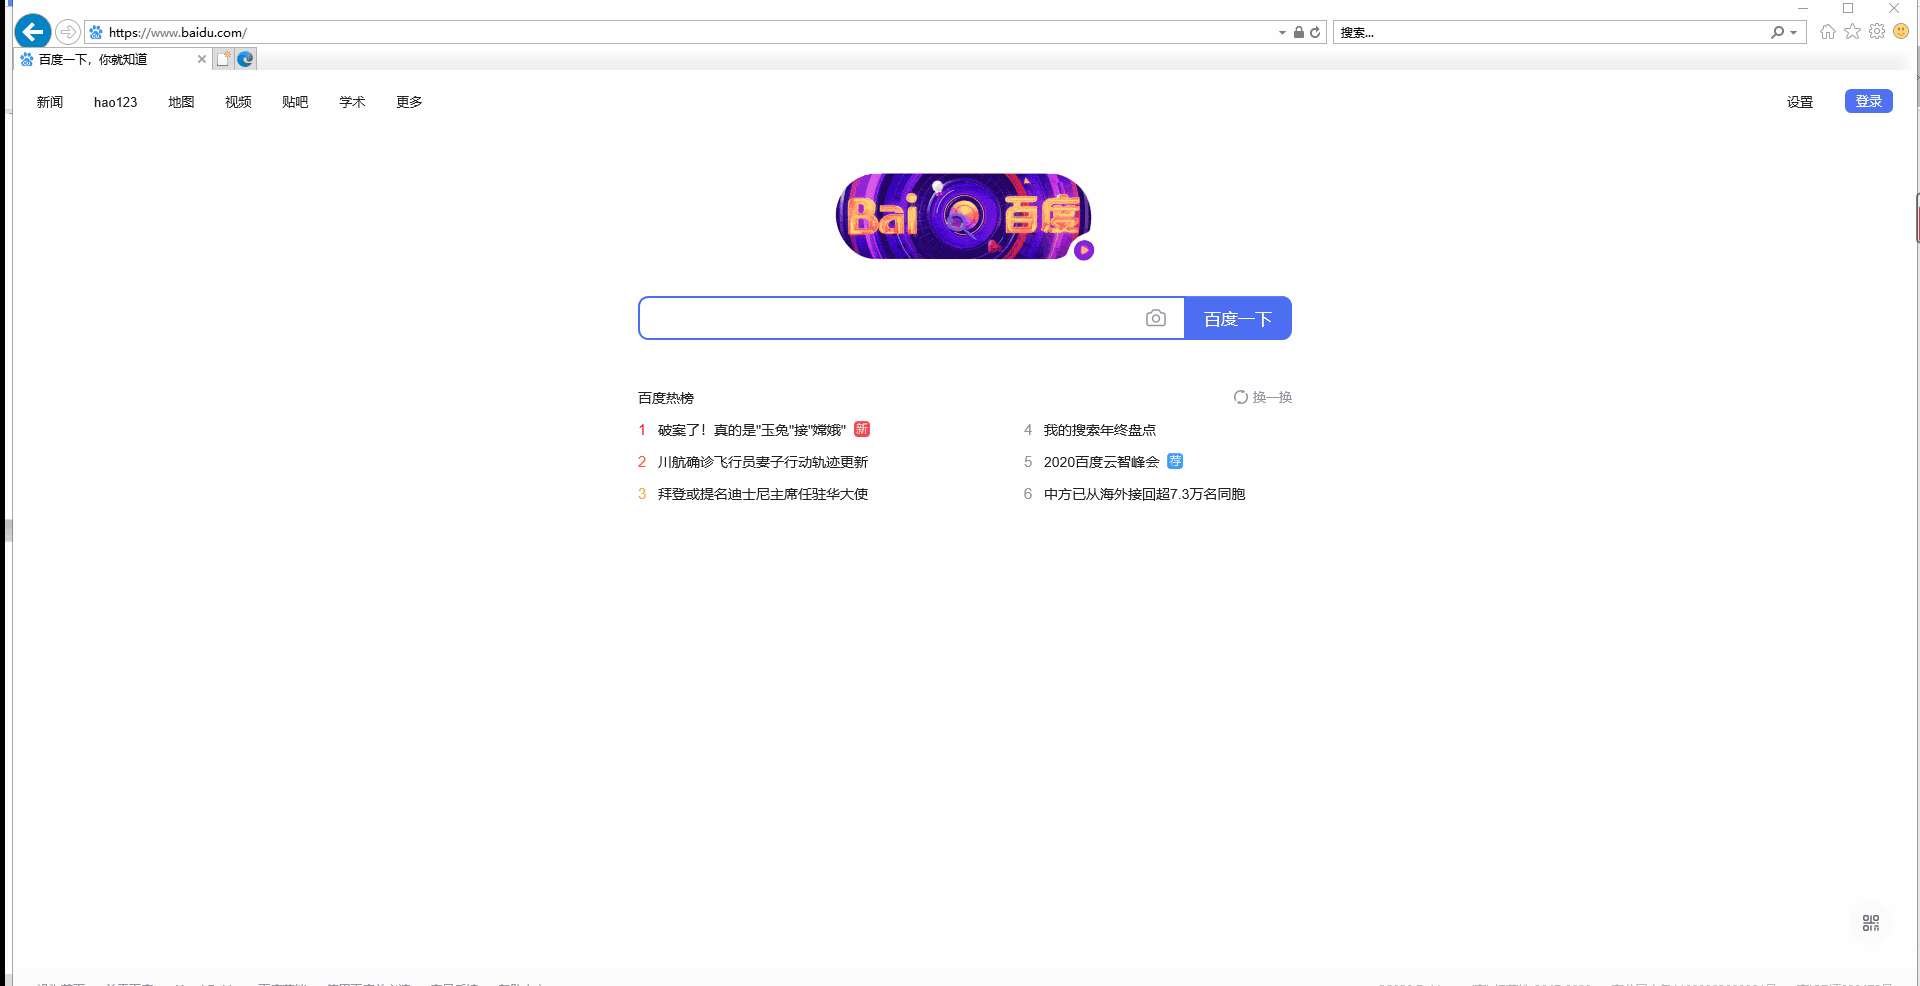Refresh the page with the reload icon
The height and width of the screenshot is (986, 1920).
[x=1315, y=32]
